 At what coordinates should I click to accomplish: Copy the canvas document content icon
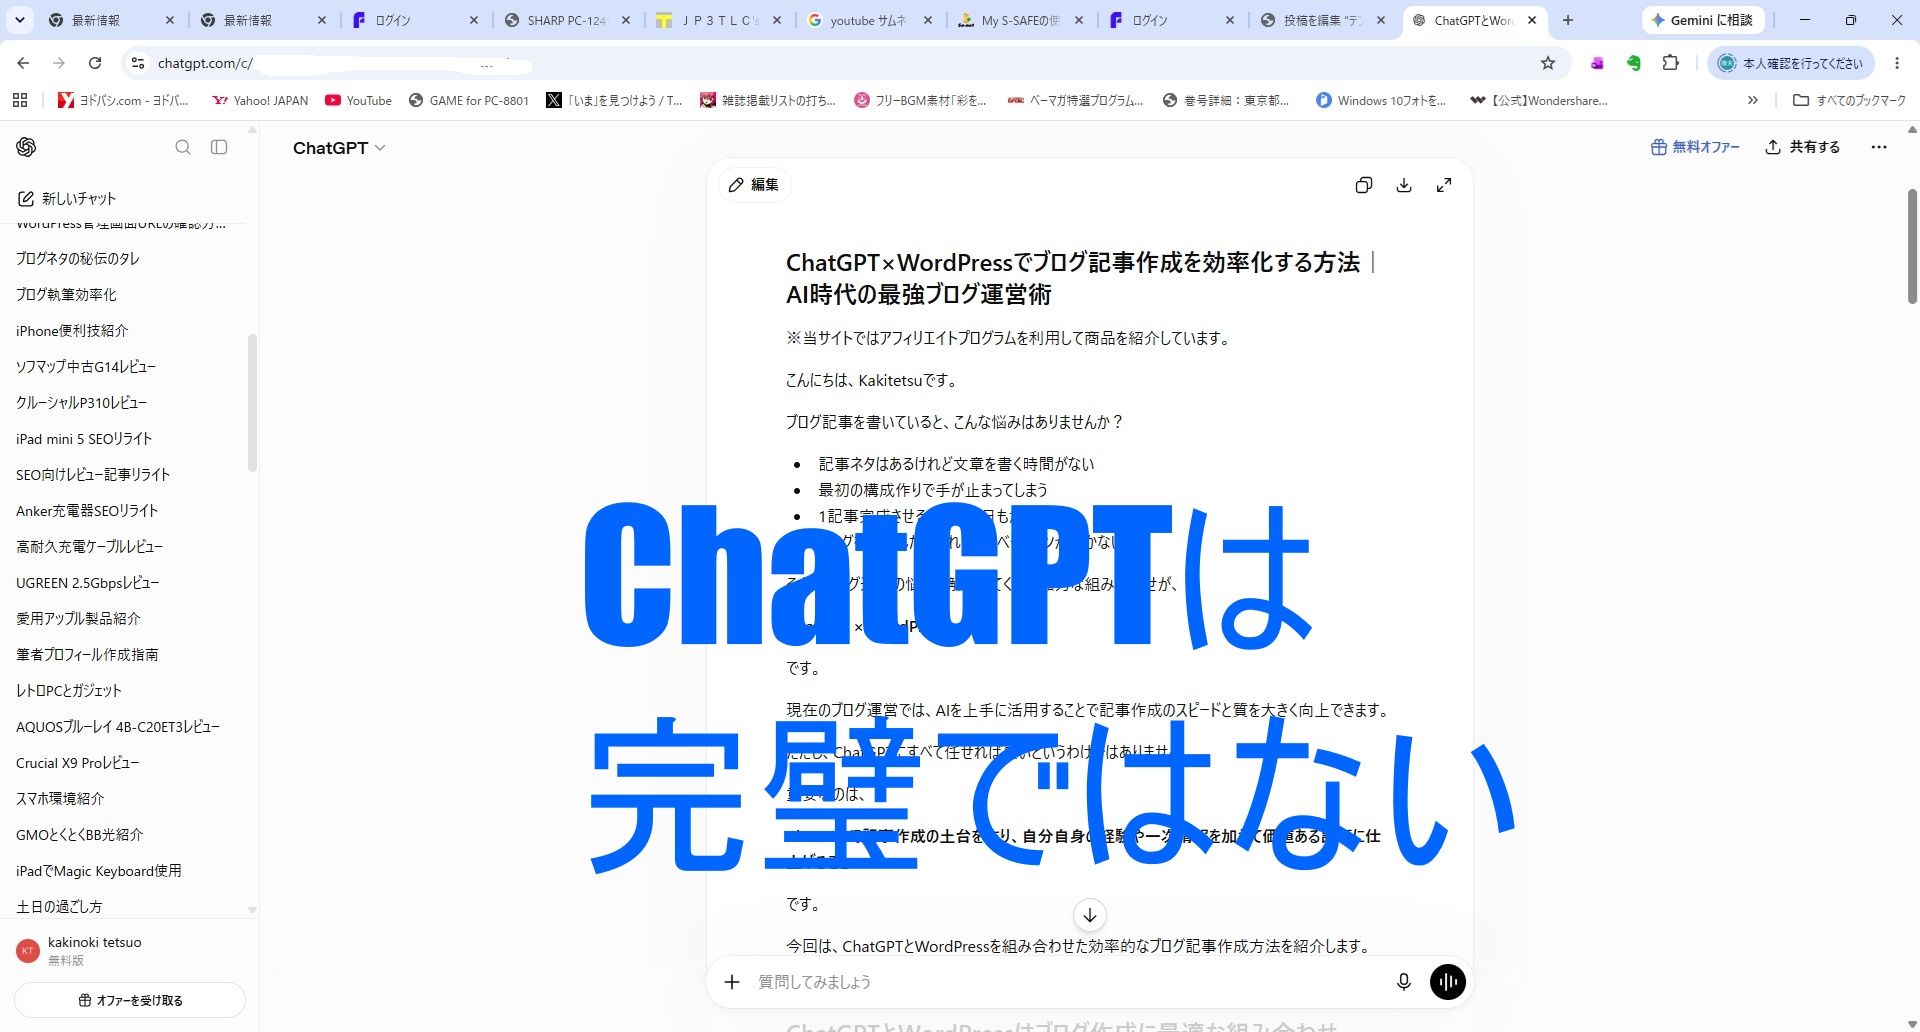1364,185
